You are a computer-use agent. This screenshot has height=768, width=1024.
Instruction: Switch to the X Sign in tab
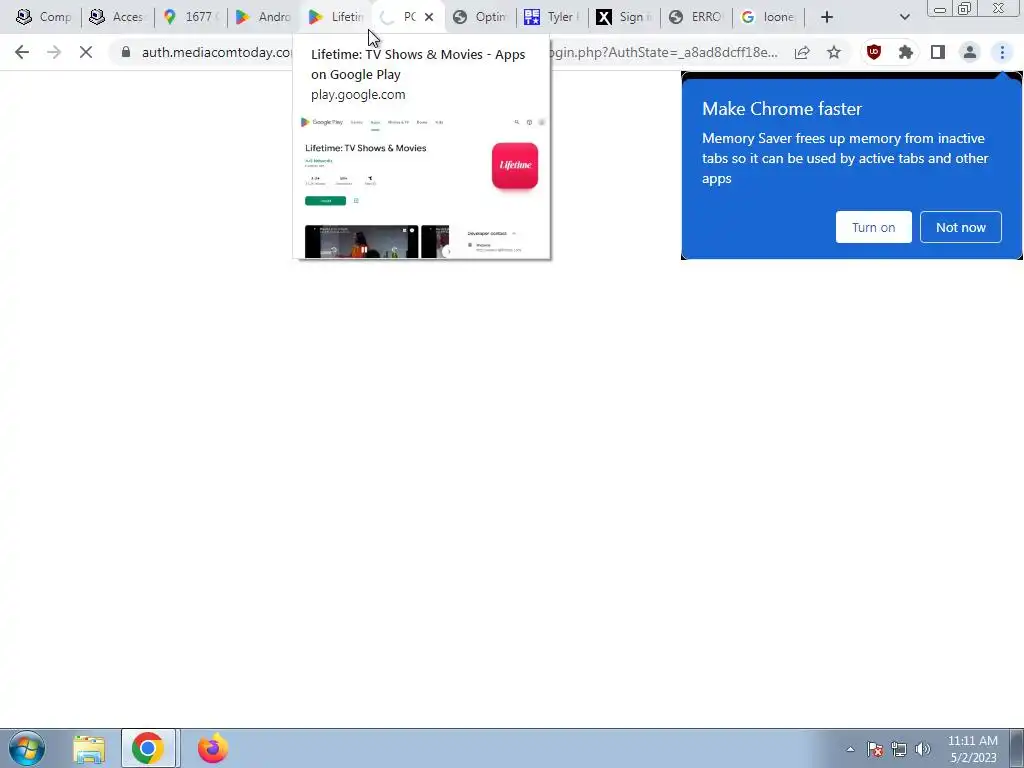624,17
